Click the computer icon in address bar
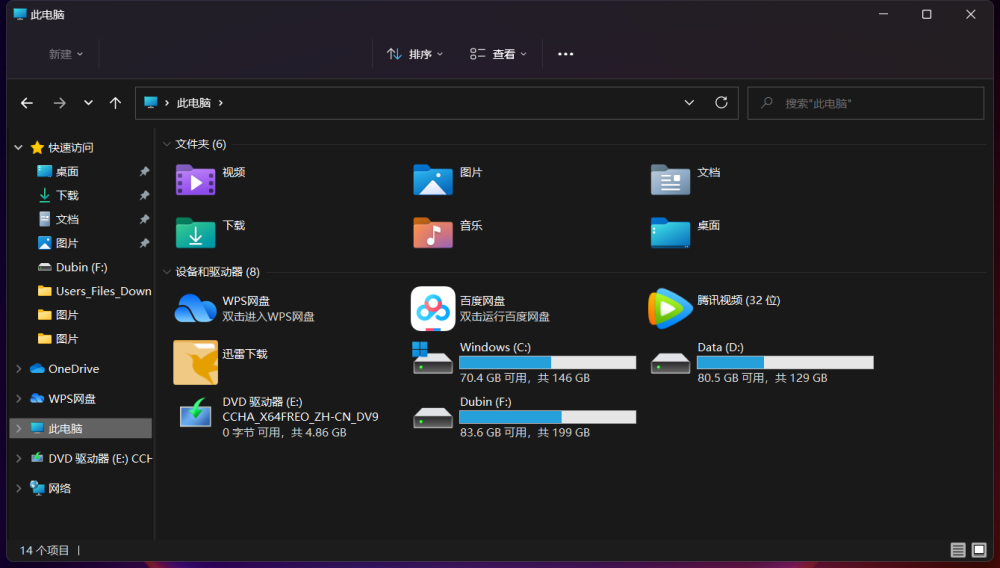 pos(151,103)
